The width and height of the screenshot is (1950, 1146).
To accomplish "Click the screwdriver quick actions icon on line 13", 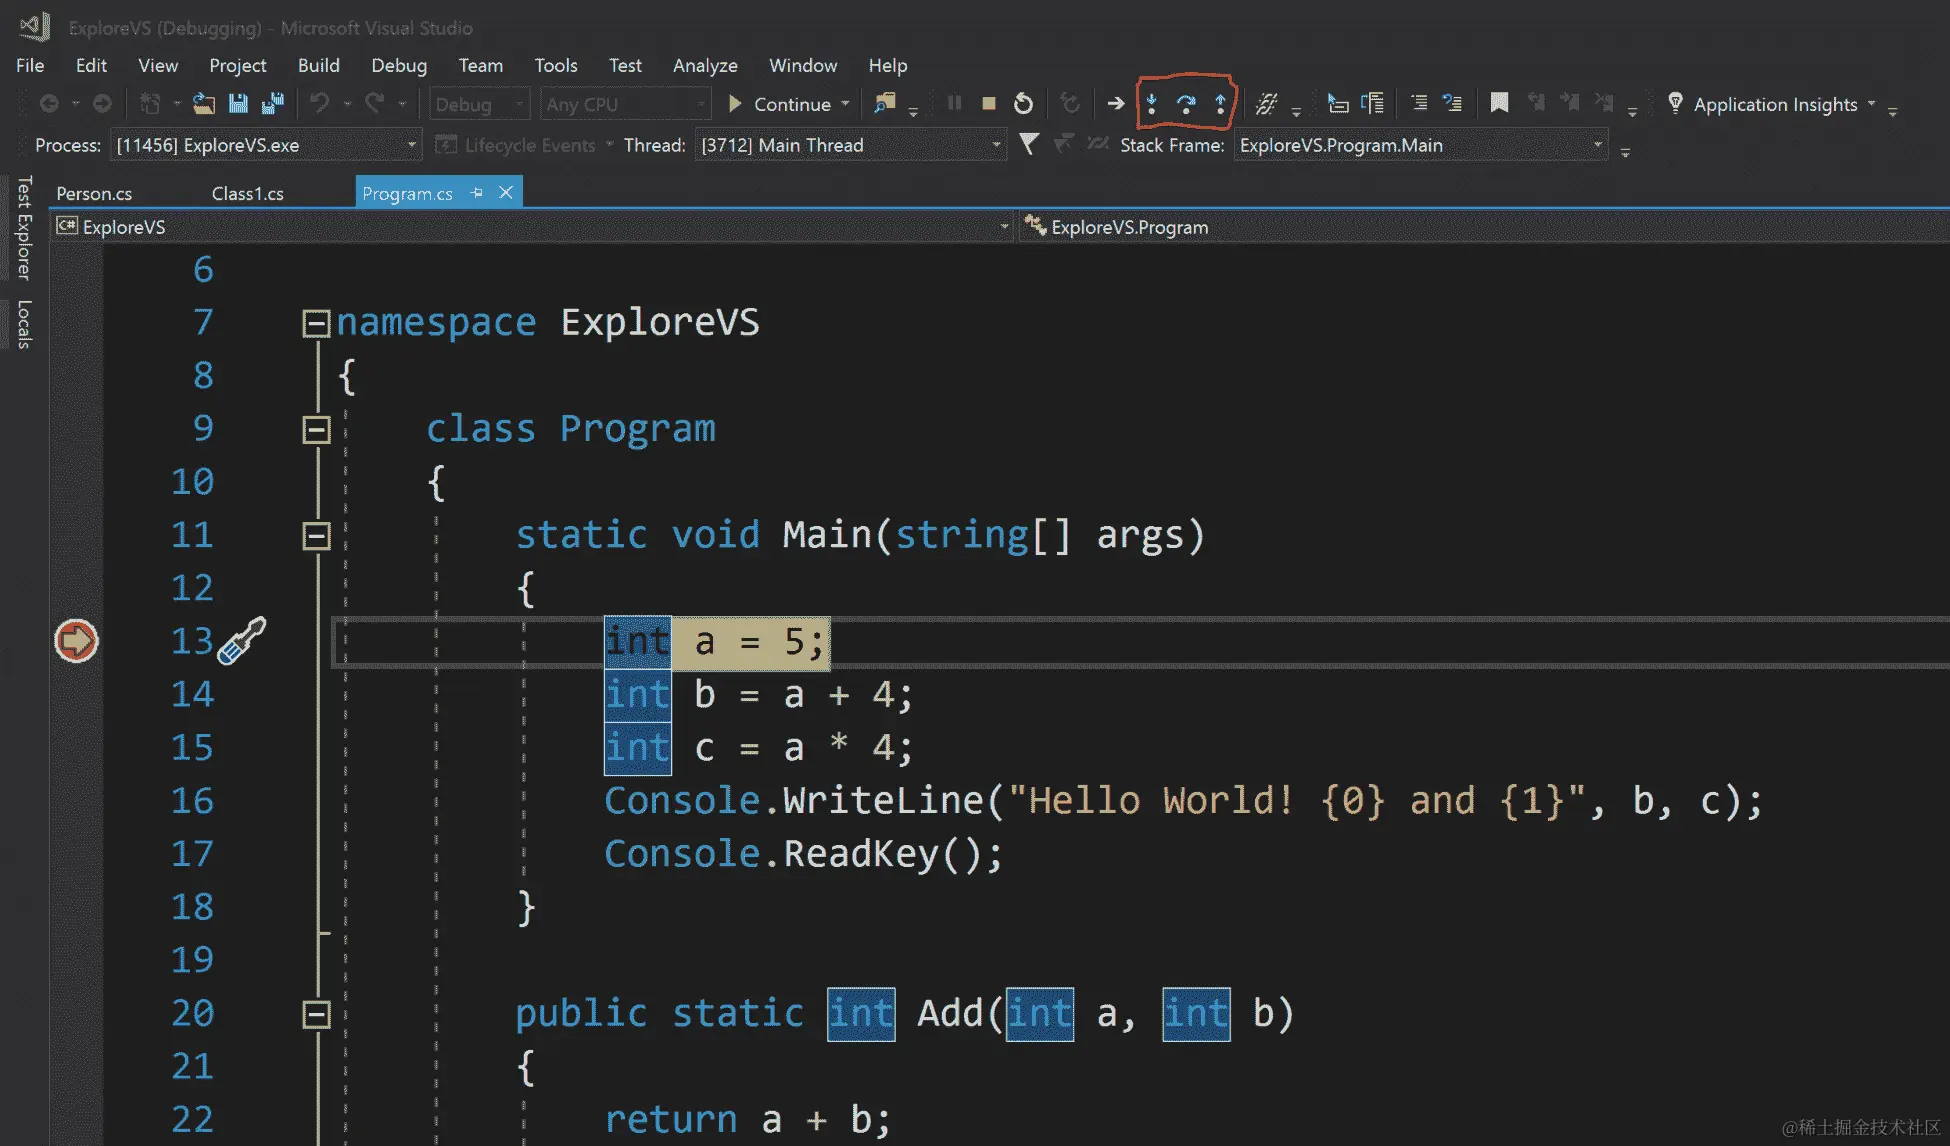I will pos(242,640).
